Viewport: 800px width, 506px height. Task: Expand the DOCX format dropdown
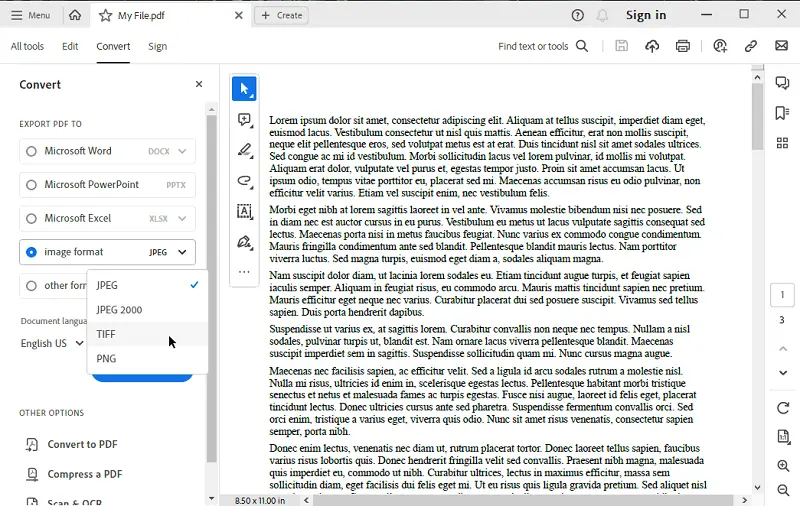[x=182, y=151]
